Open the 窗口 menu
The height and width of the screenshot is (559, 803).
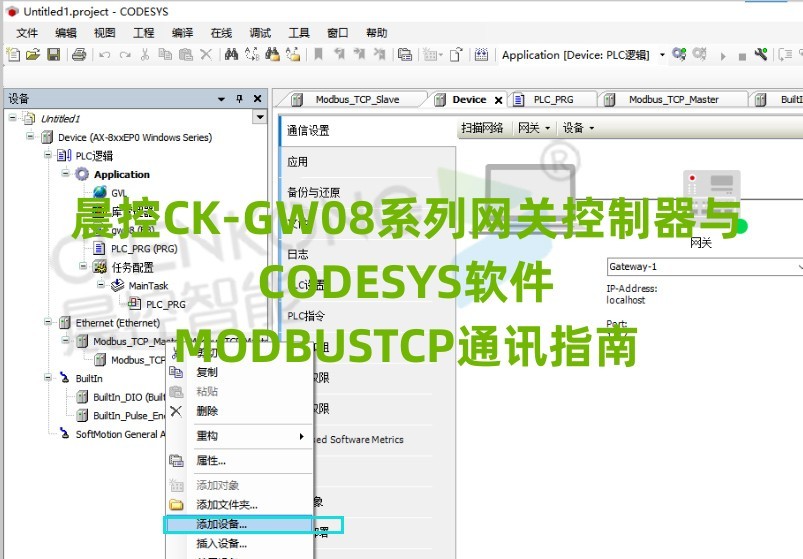(338, 33)
